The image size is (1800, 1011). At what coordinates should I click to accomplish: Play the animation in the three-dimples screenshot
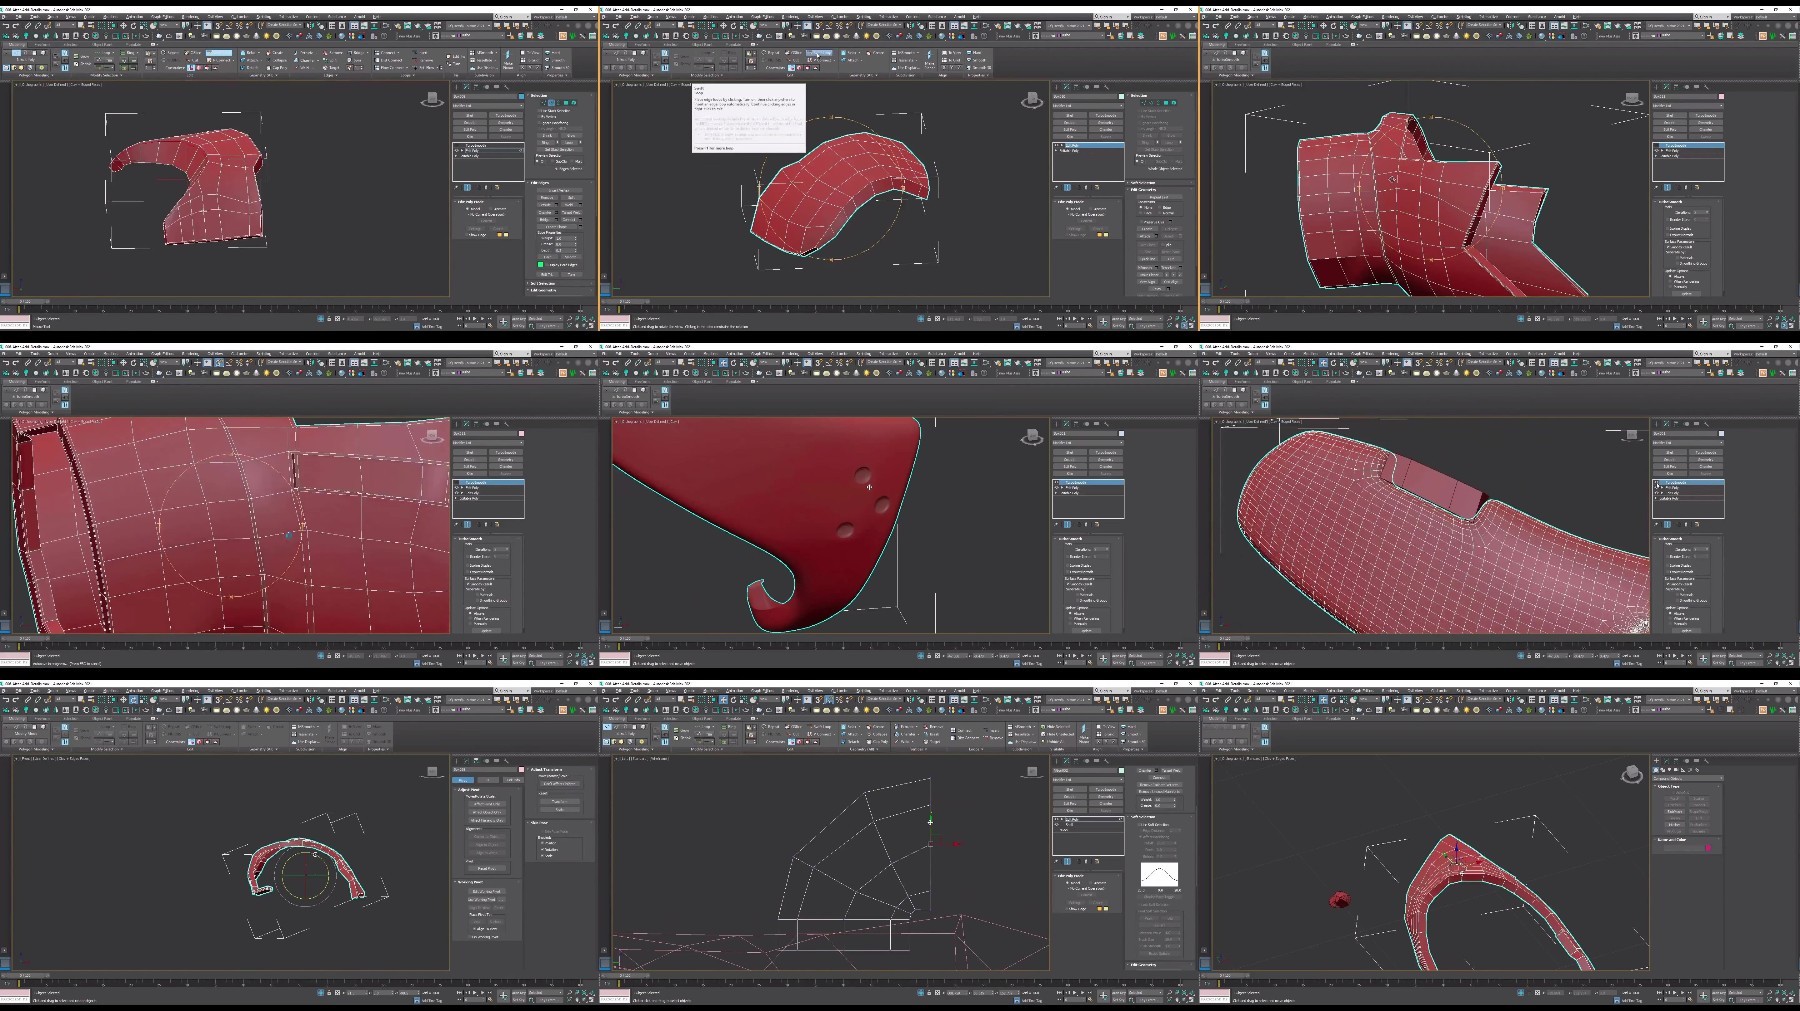pos(1075,655)
